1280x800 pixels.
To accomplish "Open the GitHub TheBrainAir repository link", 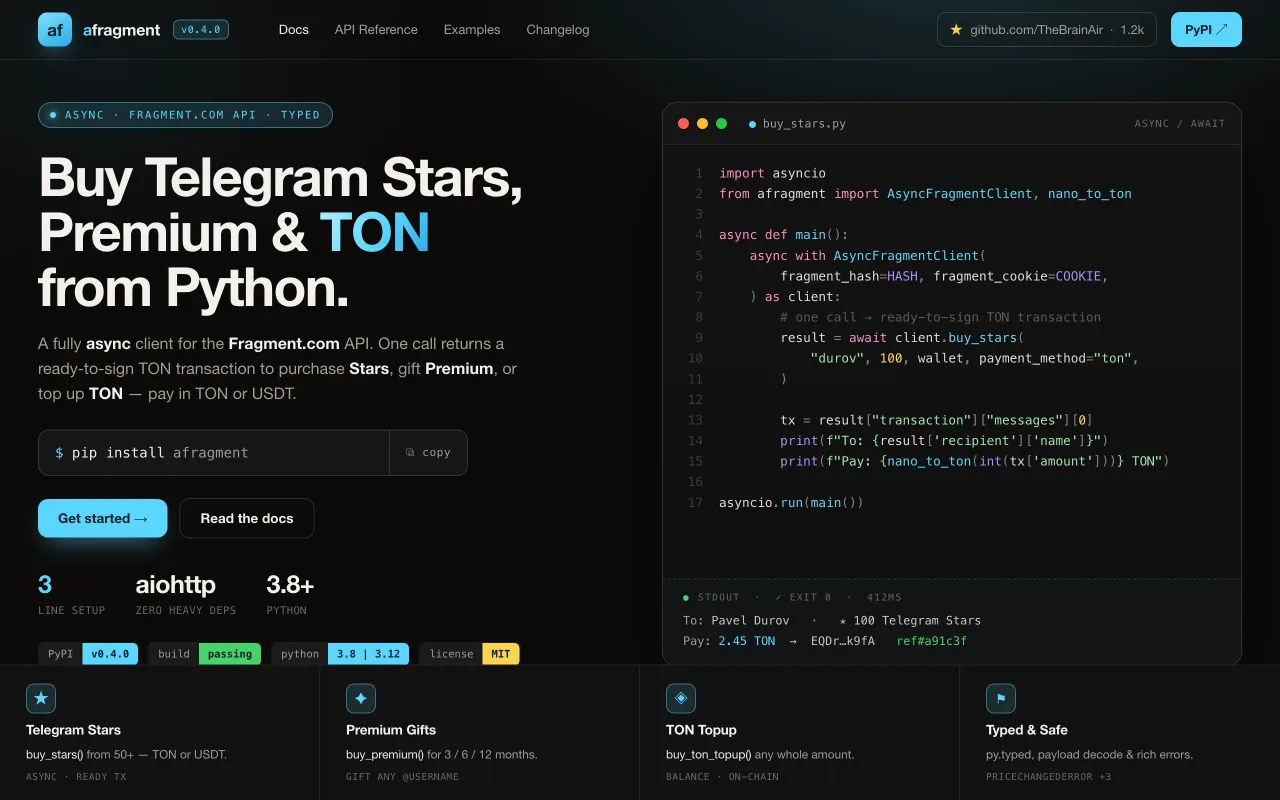I will pos(1047,30).
